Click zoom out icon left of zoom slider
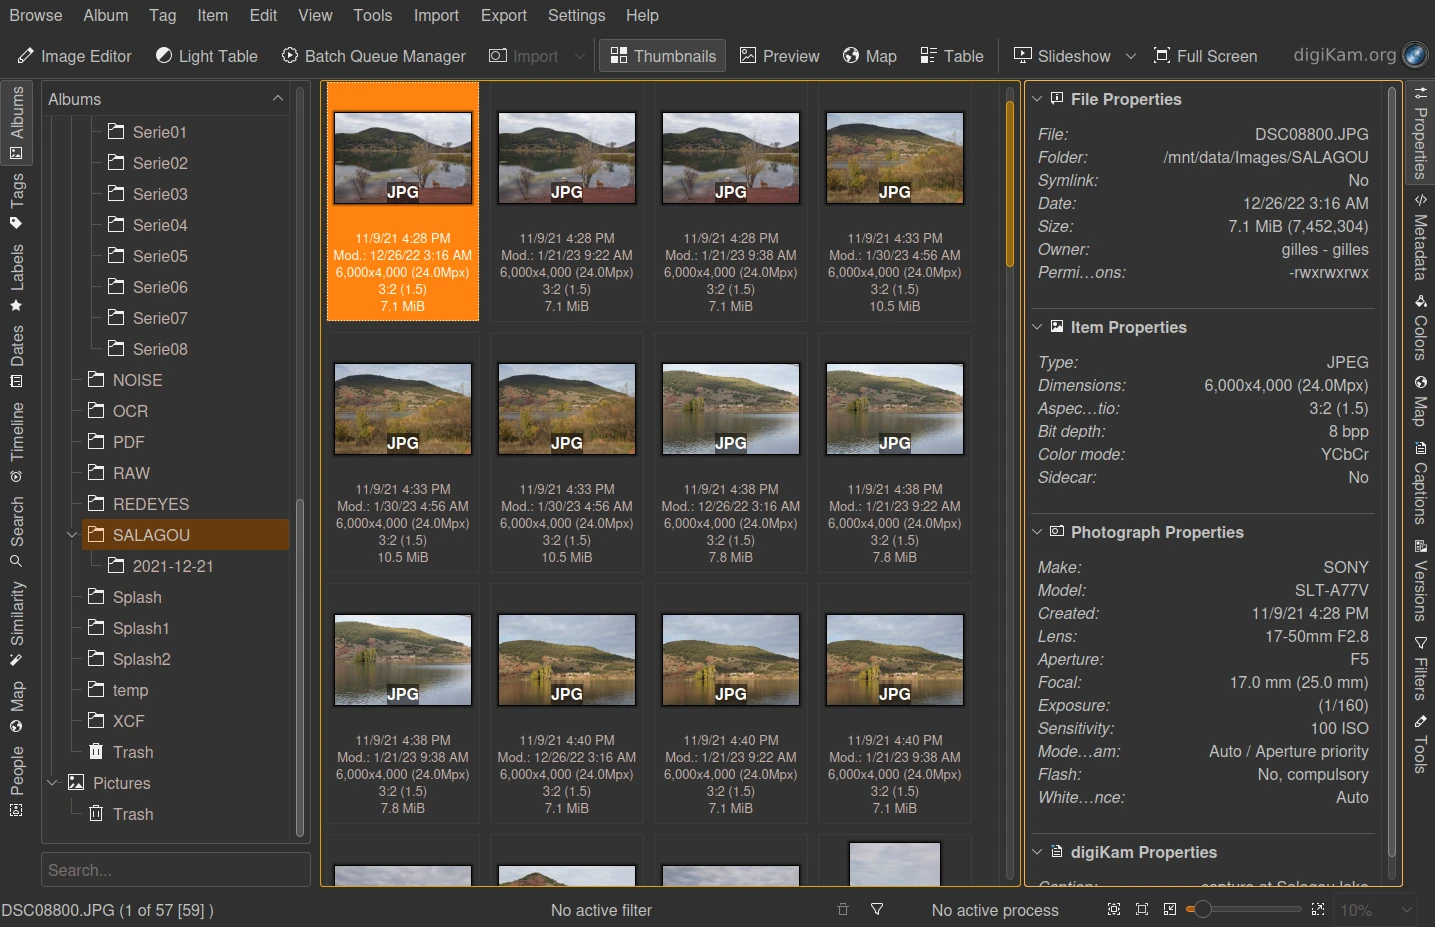Viewport: 1435px width, 927px height. (x=1170, y=909)
